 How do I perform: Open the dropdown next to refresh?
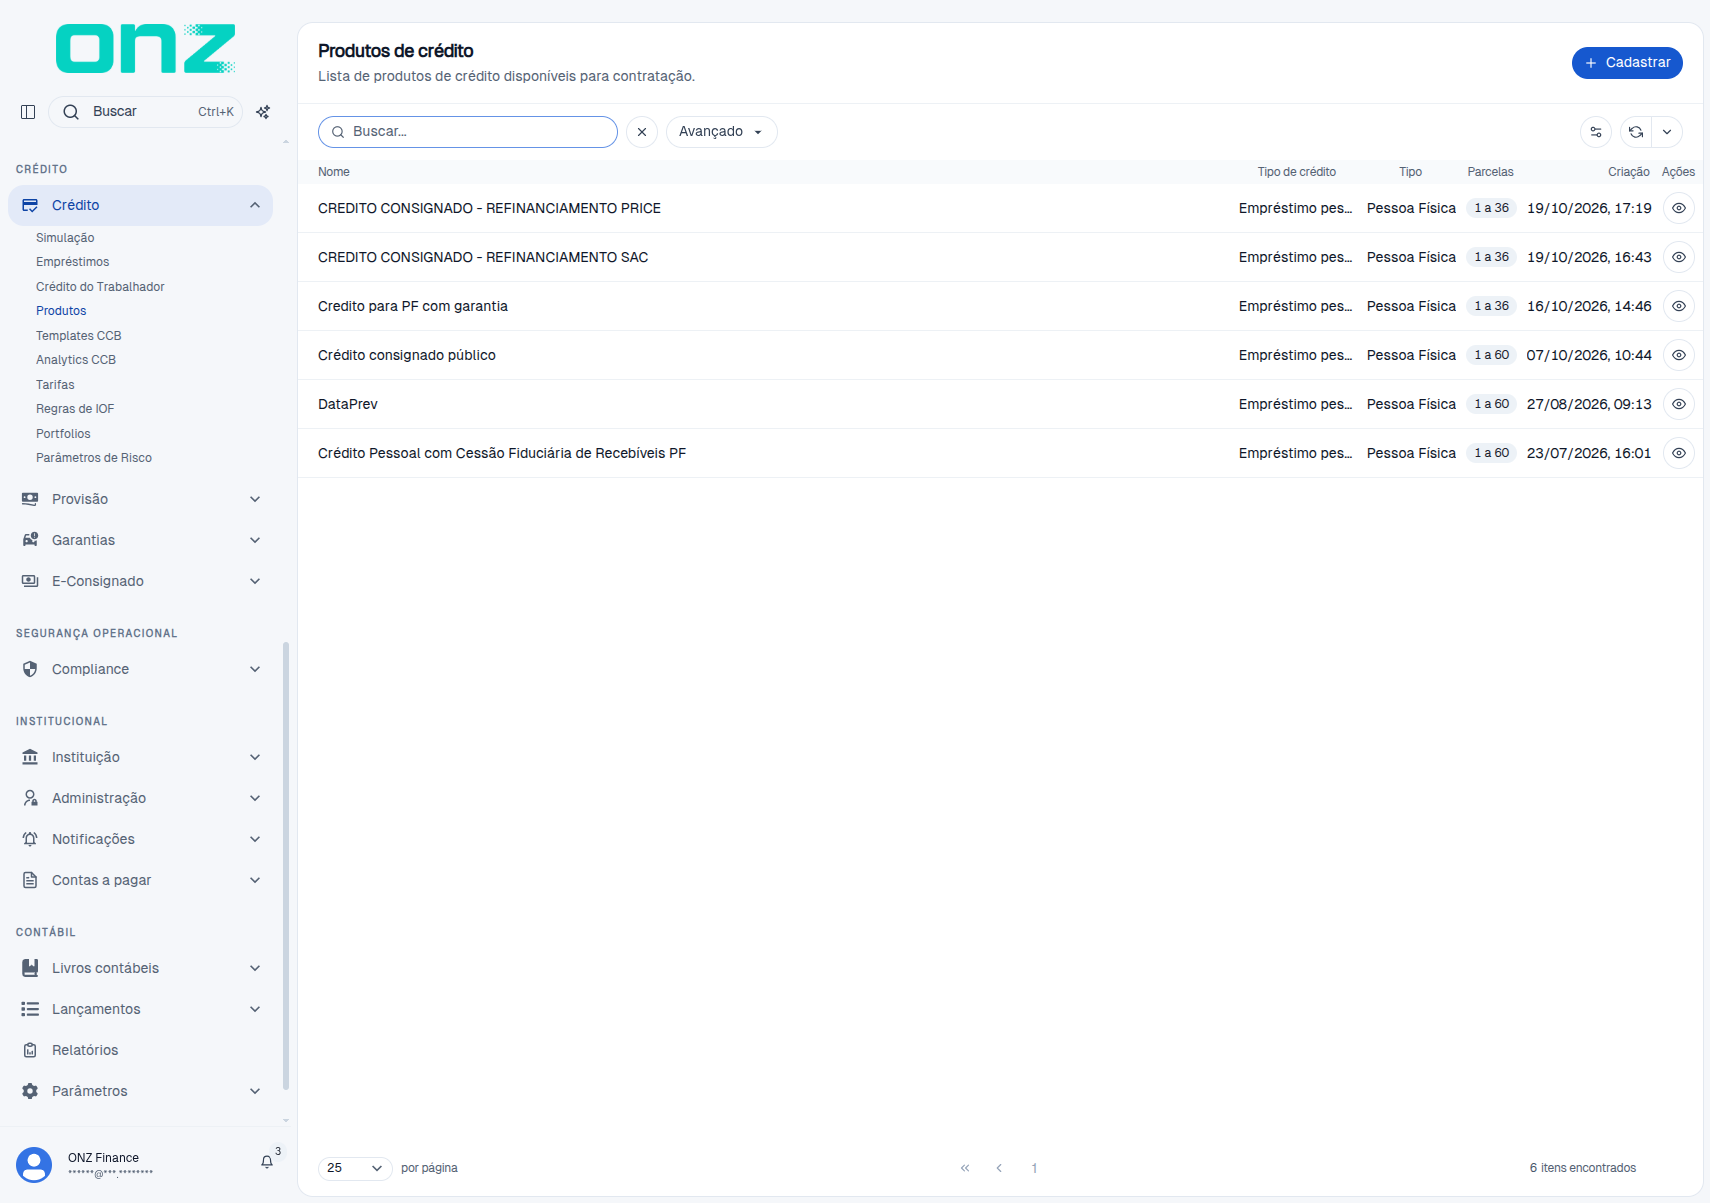(x=1667, y=132)
